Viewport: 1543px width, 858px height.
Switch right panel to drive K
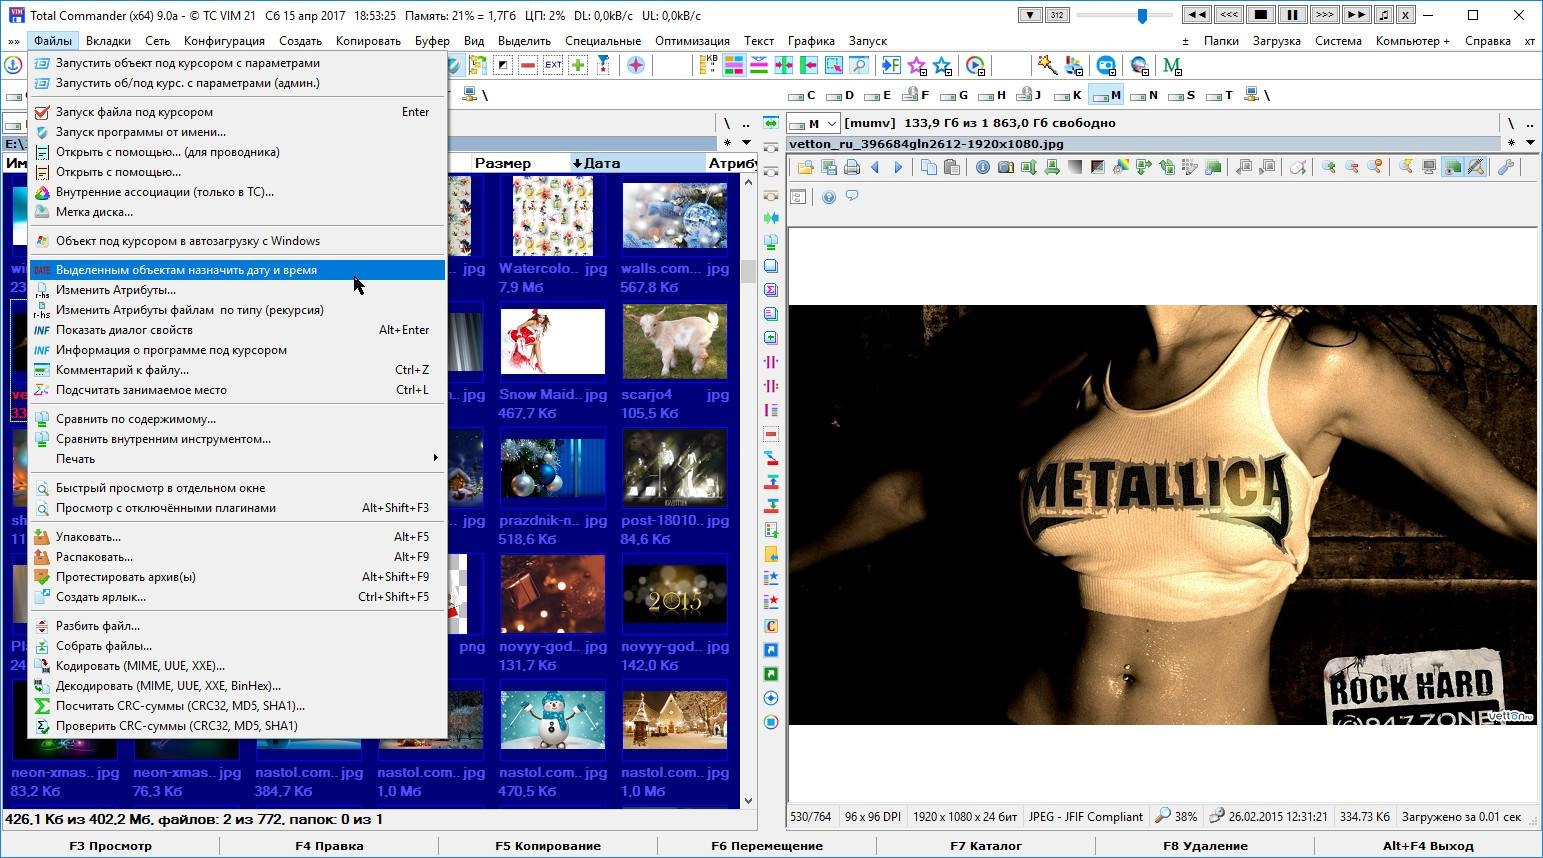[x=1069, y=95]
